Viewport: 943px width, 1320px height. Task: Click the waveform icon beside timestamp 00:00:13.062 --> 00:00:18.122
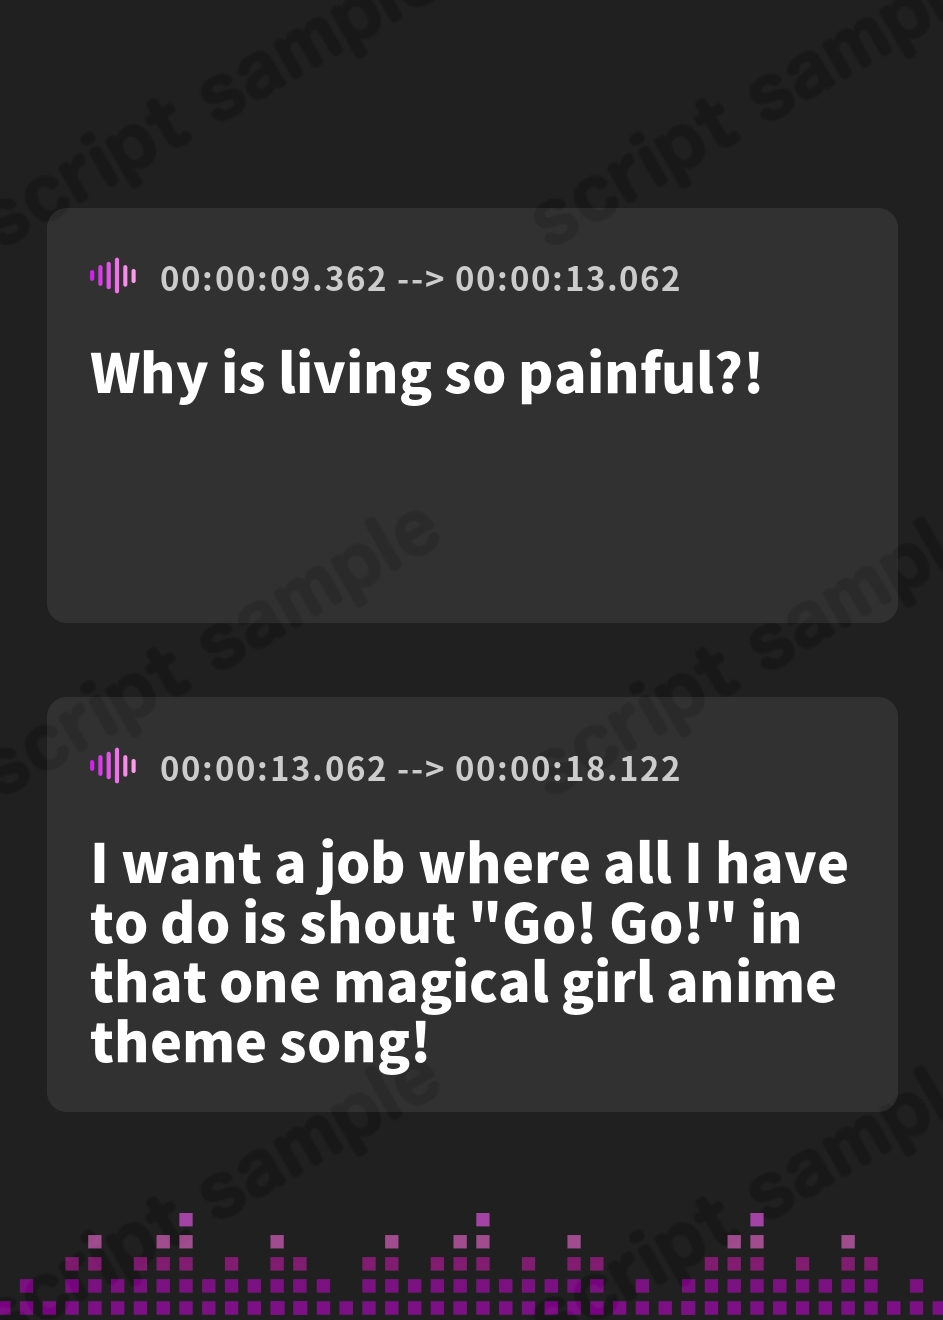[113, 765]
